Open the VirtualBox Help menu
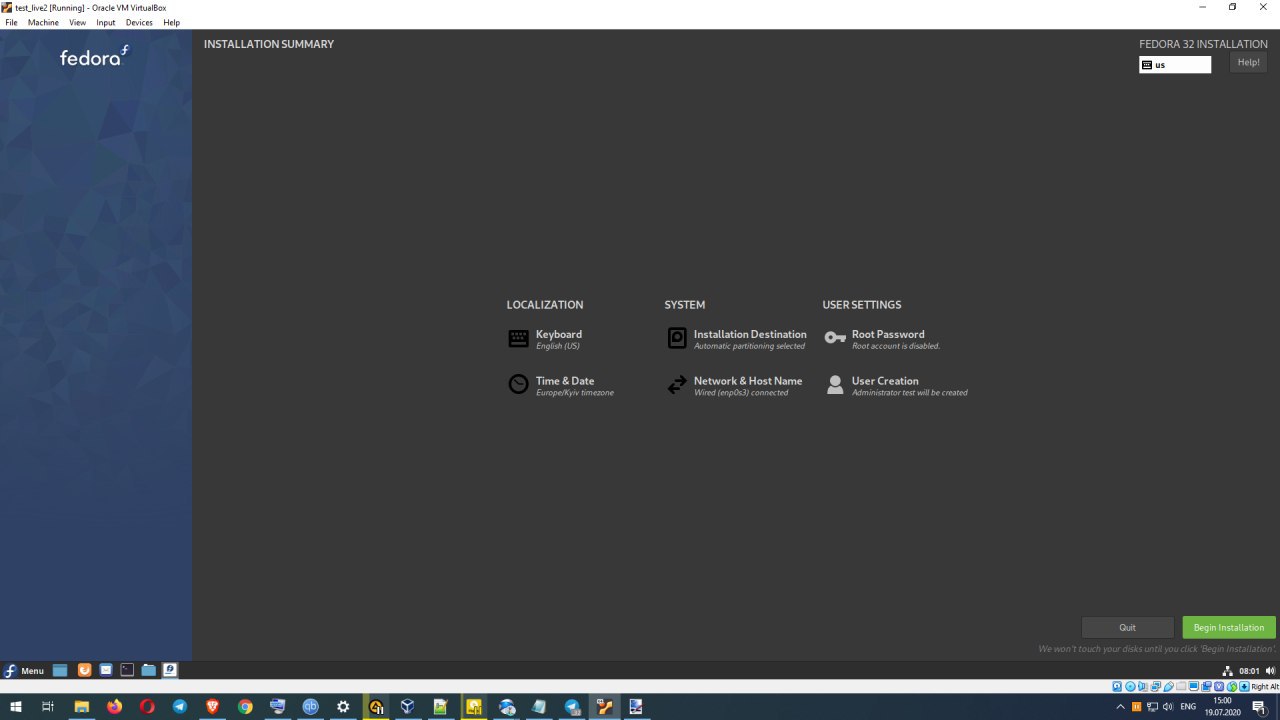The image size is (1280, 720). coord(171,22)
